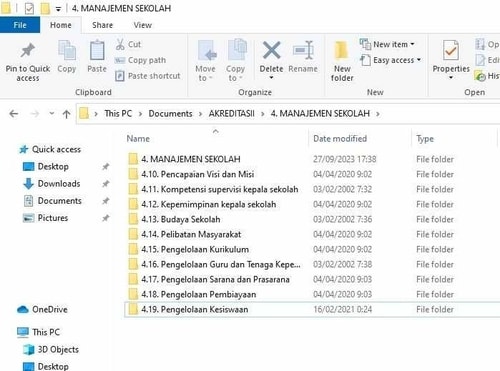Viewport: 500px width, 371px height.
Task: Select folder 4.14. Pelibatan Masyarakat
Action: pos(185,234)
